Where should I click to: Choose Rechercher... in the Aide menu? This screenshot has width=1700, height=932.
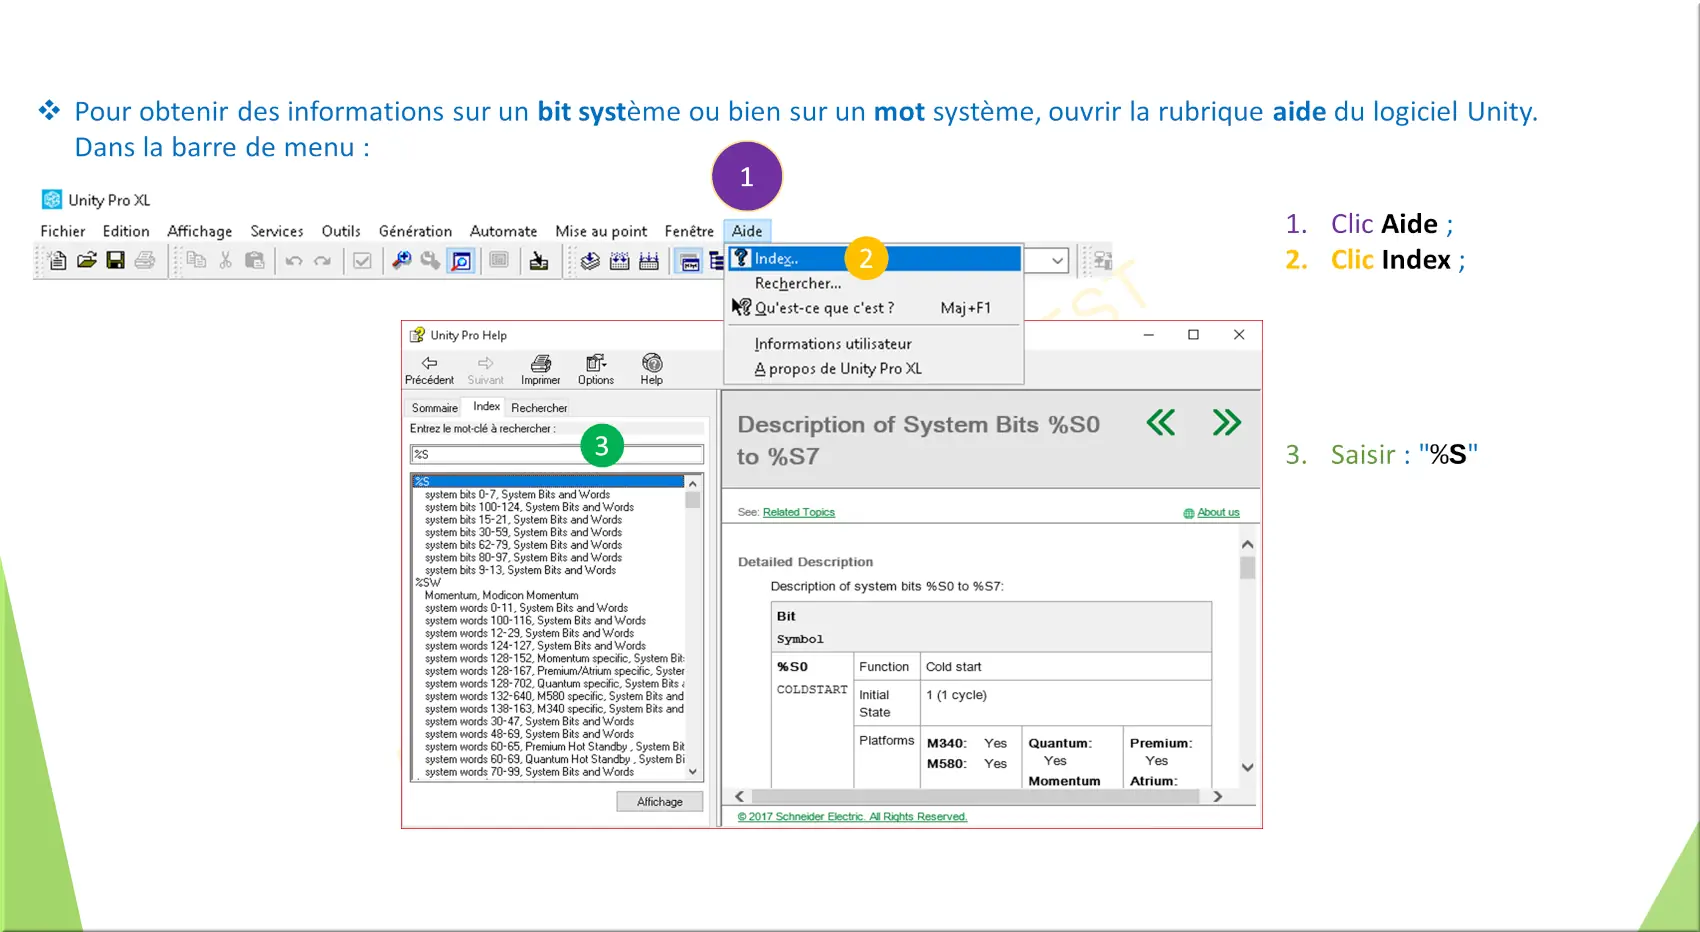(x=874, y=283)
